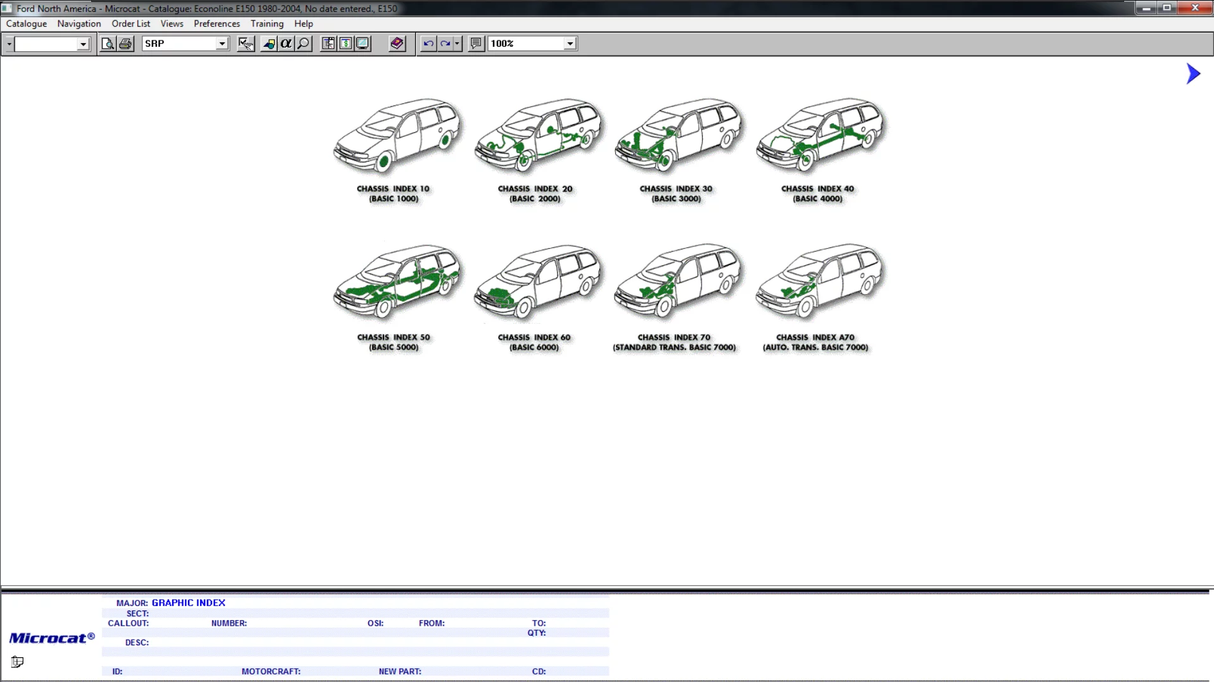Click the small icon below Microcat logo
This screenshot has height=682, width=1214.
(x=17, y=662)
